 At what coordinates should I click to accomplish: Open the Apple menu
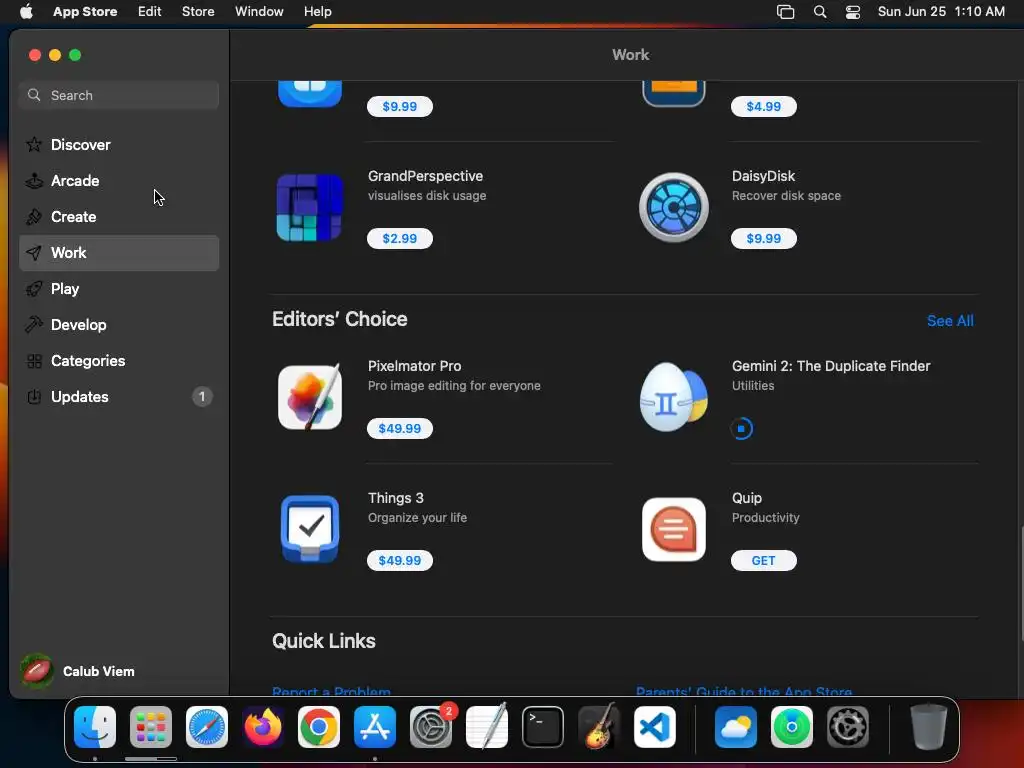point(26,12)
